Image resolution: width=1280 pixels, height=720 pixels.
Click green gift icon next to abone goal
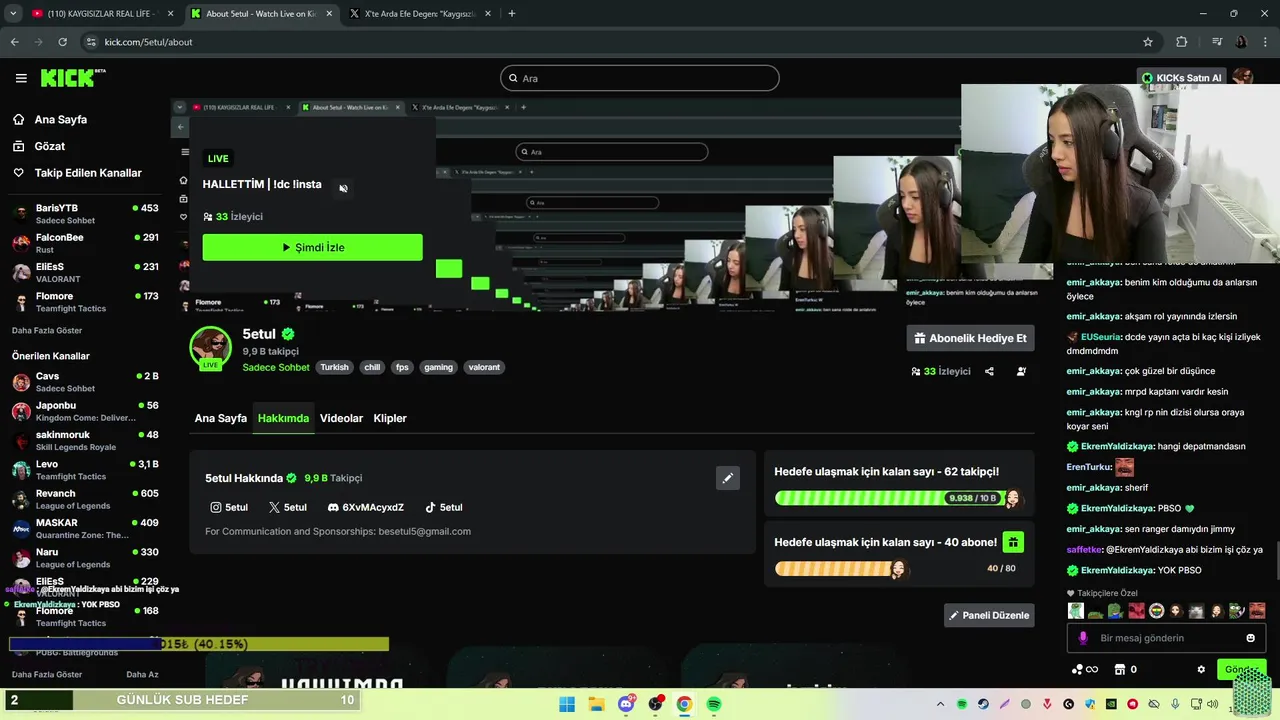1013,542
